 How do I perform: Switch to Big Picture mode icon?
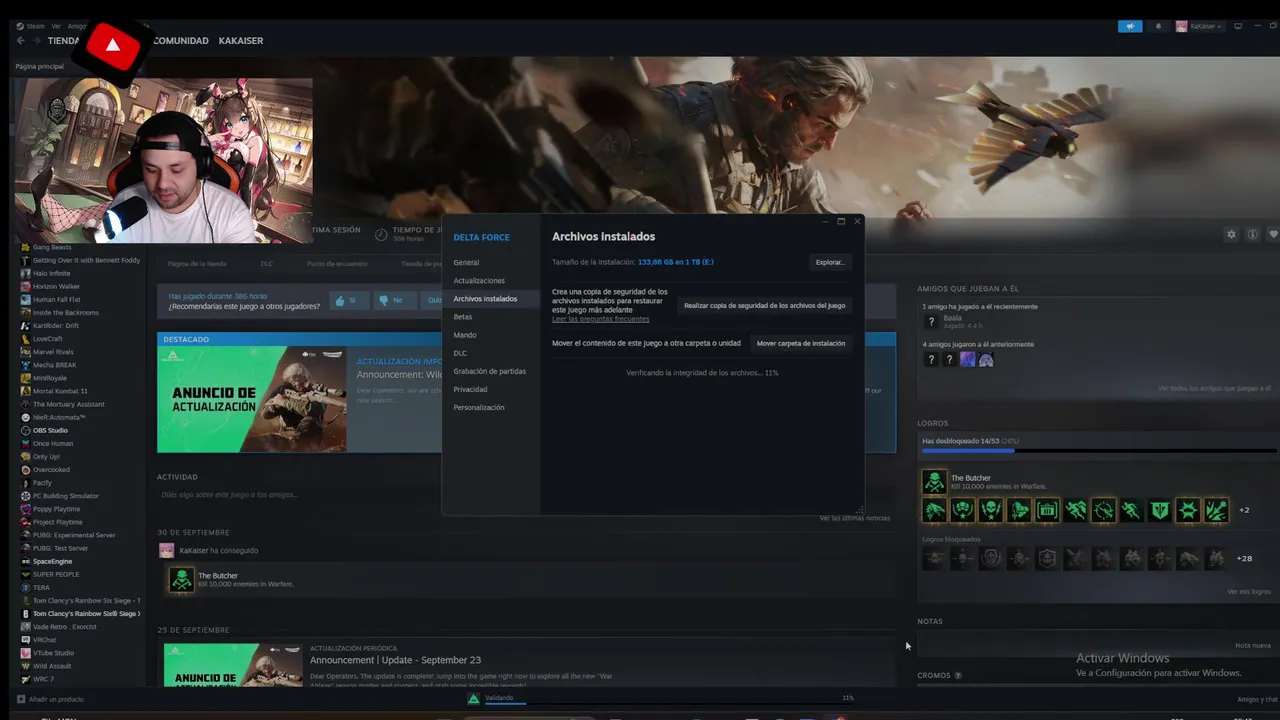1238,26
